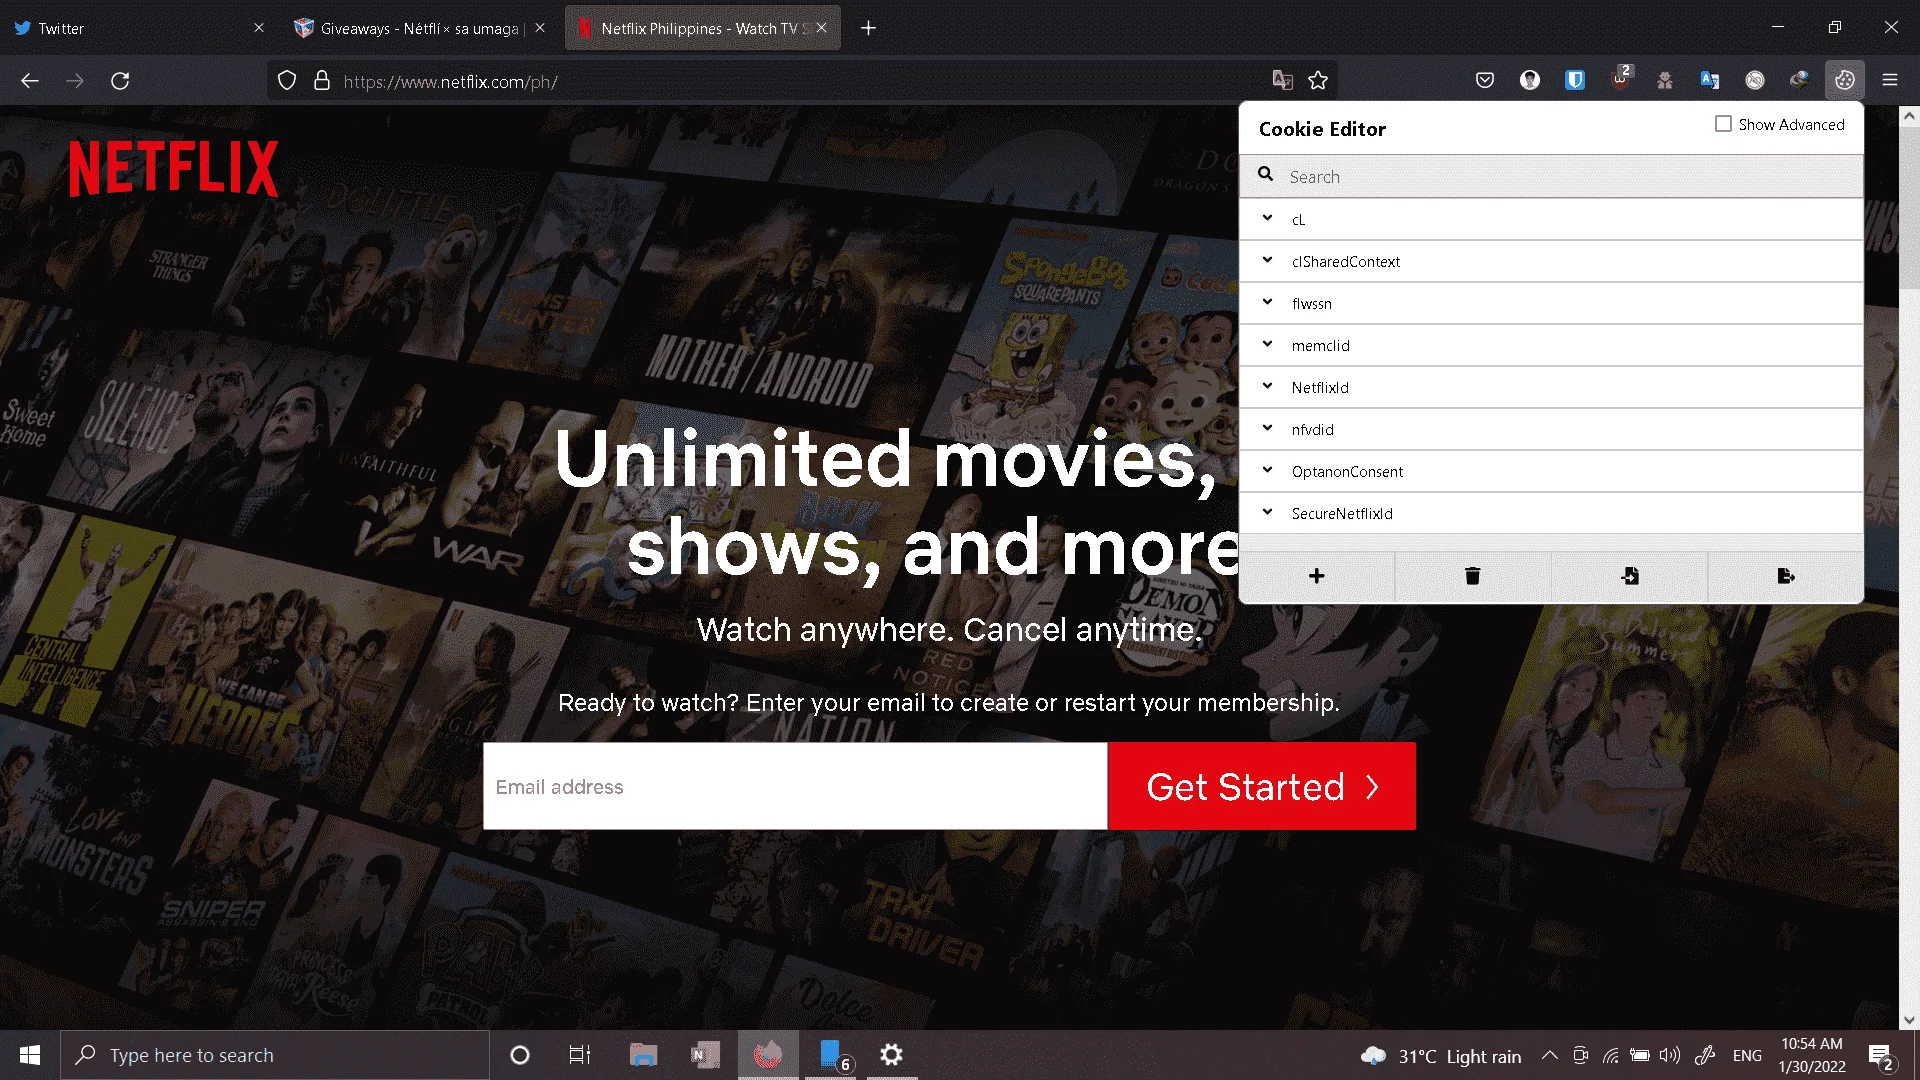Delete all cookies using trash icon
The width and height of the screenshot is (1920, 1080).
coord(1472,576)
